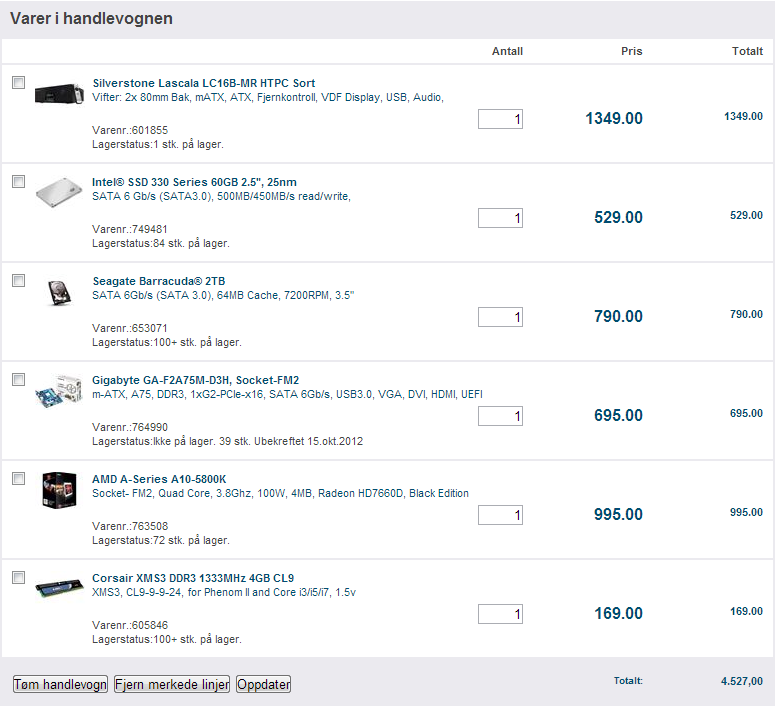Screen dimensions: 775x709
Task: Open the Silverstone Lascala LC16B-MR HTPC Sort link
Action: point(204,83)
